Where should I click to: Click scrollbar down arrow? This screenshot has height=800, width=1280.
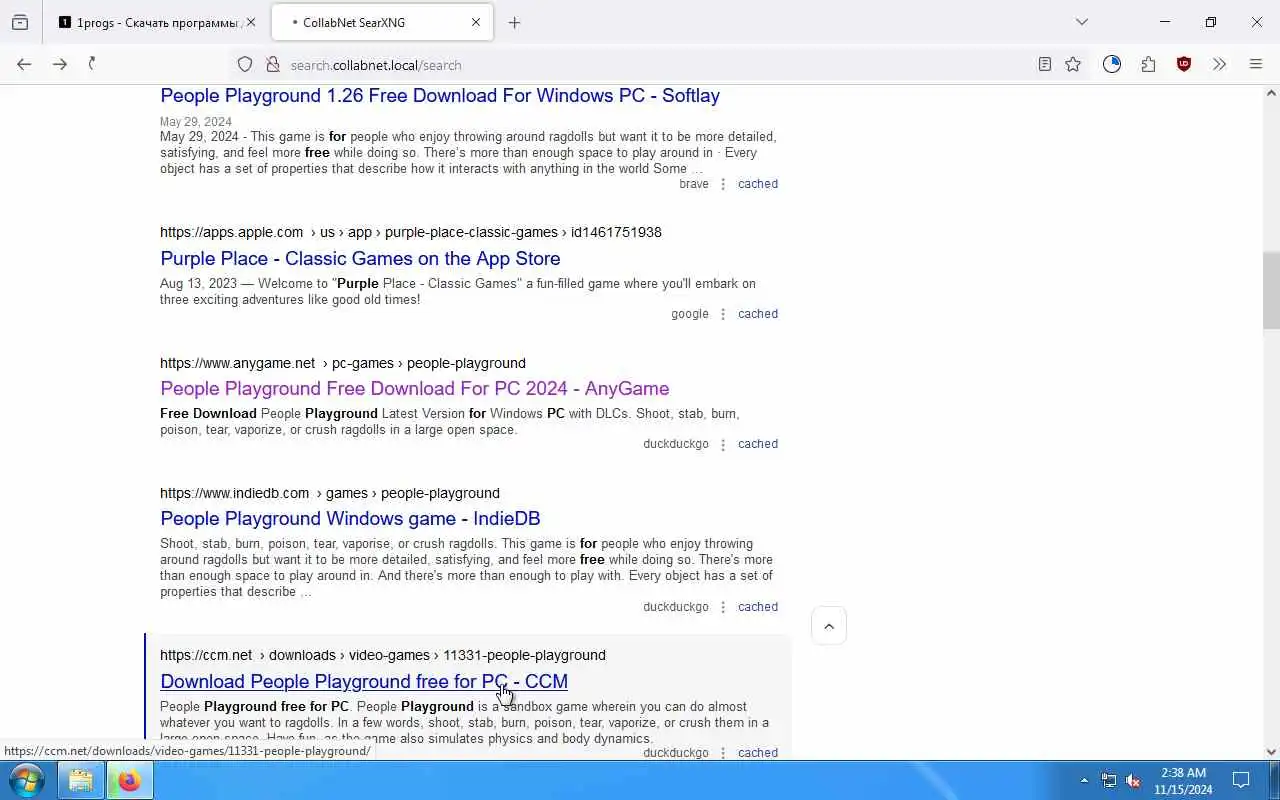coord(1271,752)
